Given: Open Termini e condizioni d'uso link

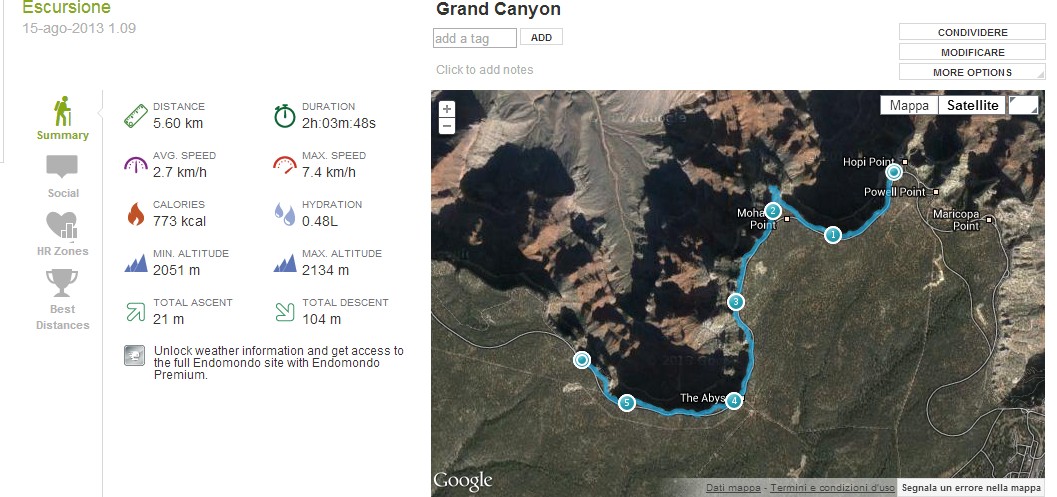Looking at the screenshot, I should 833,488.
